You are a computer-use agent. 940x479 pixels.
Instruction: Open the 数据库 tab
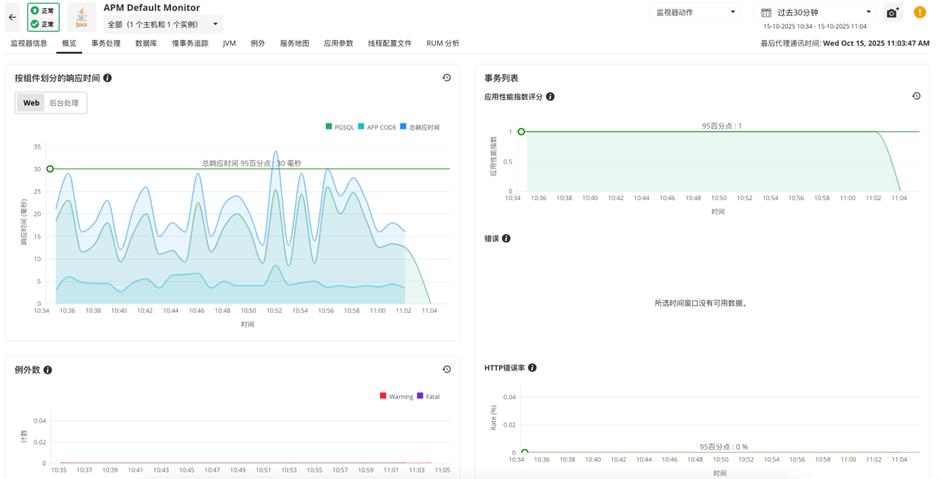[146, 44]
